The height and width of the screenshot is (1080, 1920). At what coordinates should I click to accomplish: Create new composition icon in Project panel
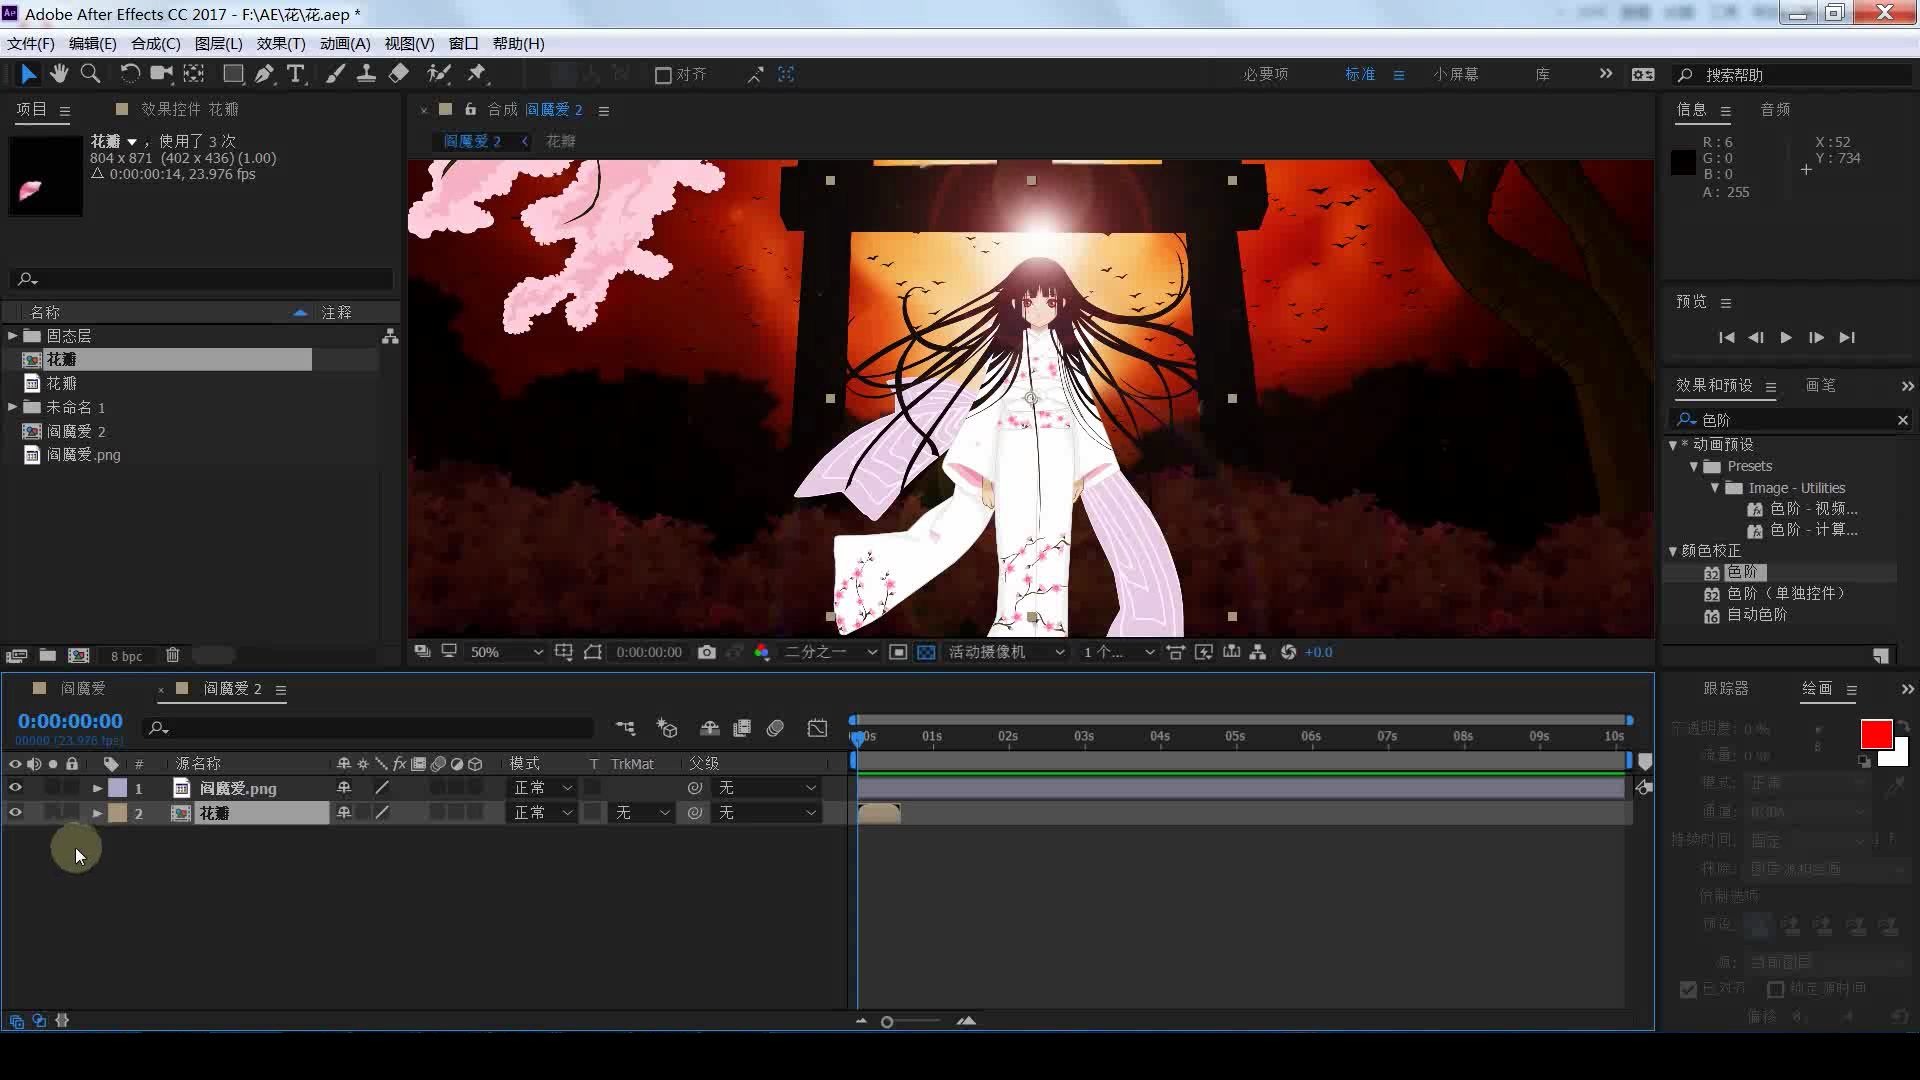(78, 656)
